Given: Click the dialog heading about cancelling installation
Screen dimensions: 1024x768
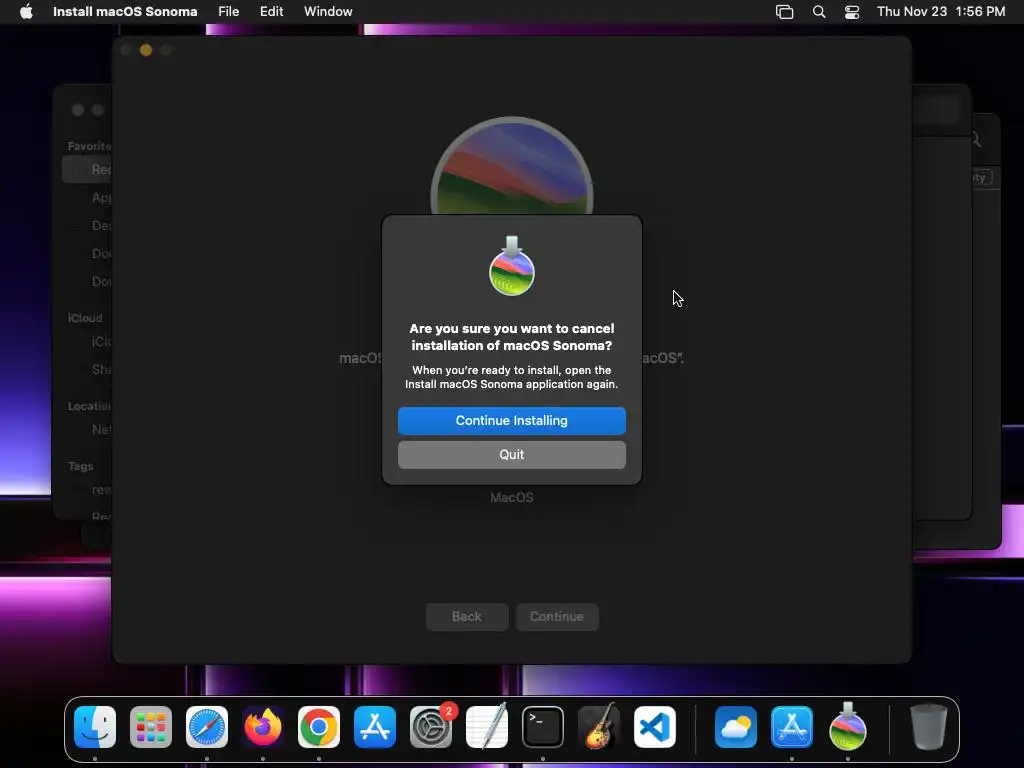Looking at the screenshot, I should (511, 337).
